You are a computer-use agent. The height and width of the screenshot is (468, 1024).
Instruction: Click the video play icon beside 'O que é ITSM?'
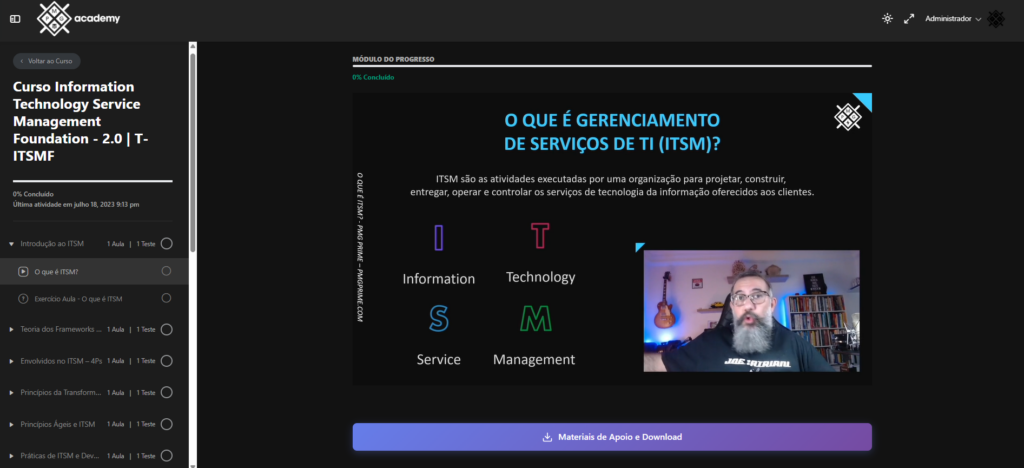[23, 271]
